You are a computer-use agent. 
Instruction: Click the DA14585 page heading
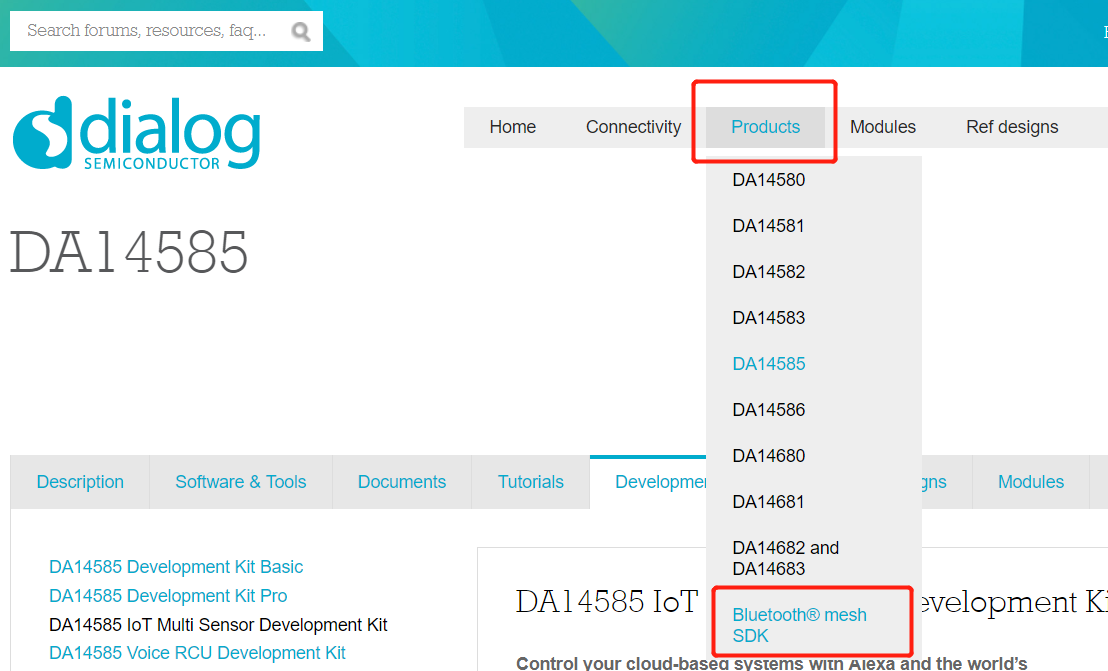point(129,252)
